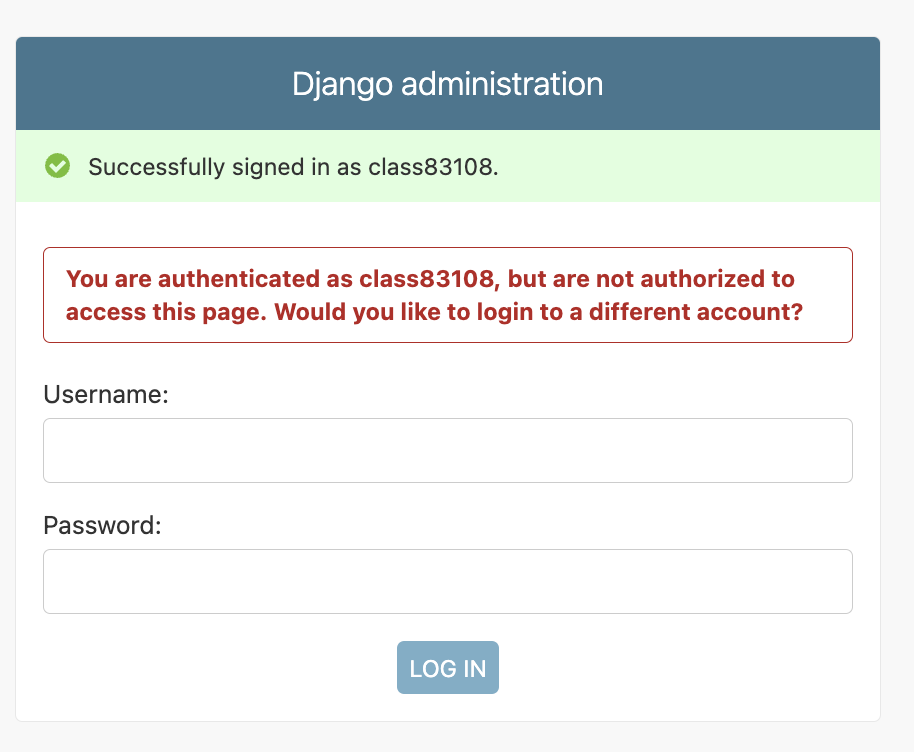Viewport: 914px width, 752px height.
Task: Open the Django administration header title
Action: tap(447, 84)
